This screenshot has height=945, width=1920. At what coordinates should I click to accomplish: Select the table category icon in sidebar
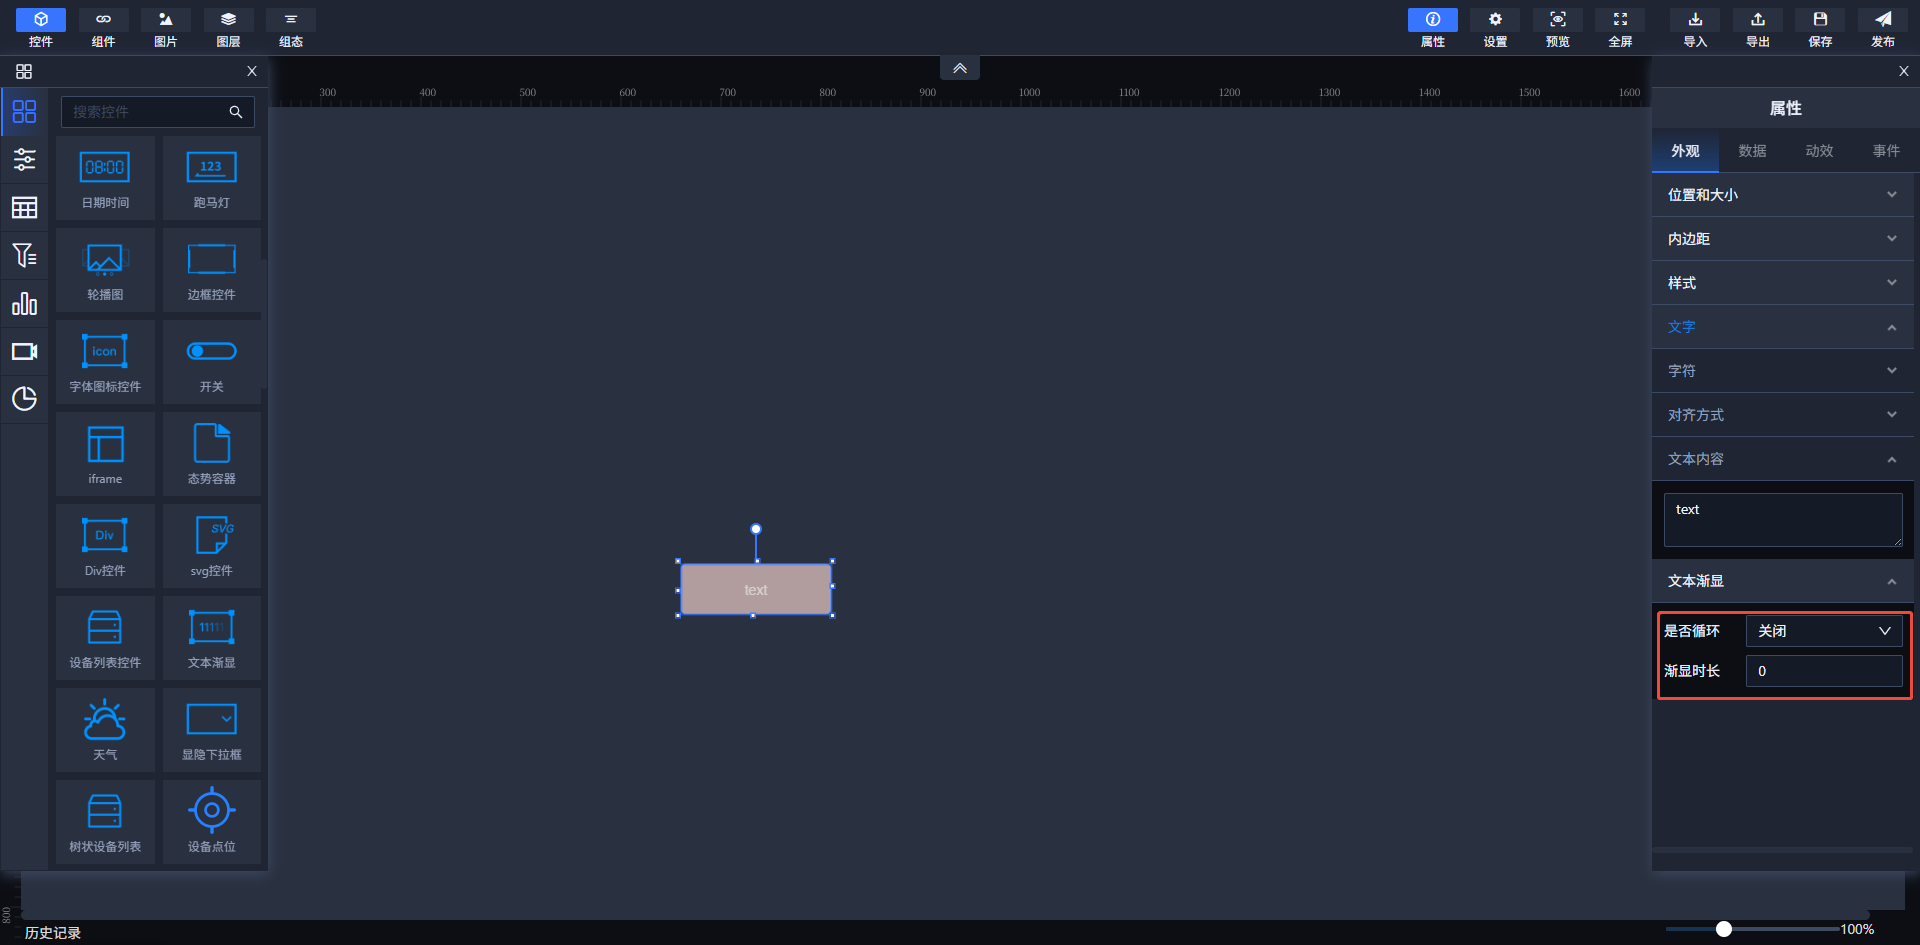(24, 207)
